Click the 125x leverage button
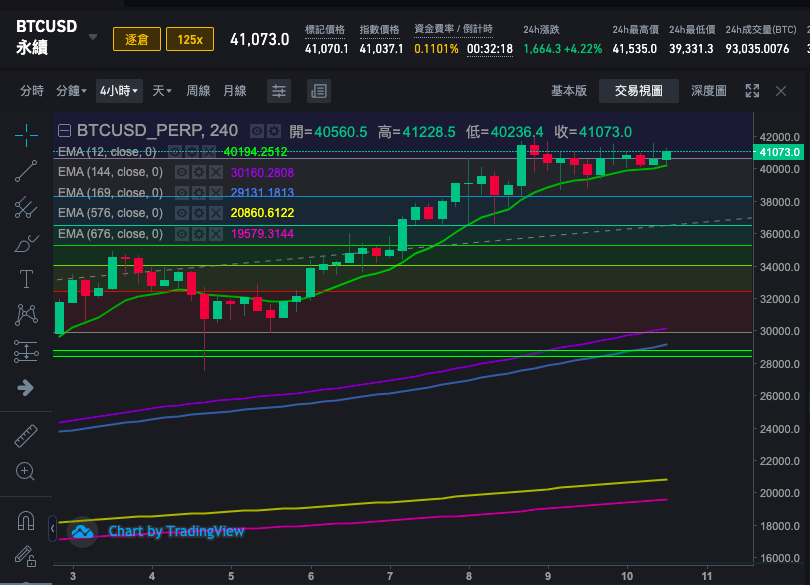The height and width of the screenshot is (585, 810). pos(190,38)
